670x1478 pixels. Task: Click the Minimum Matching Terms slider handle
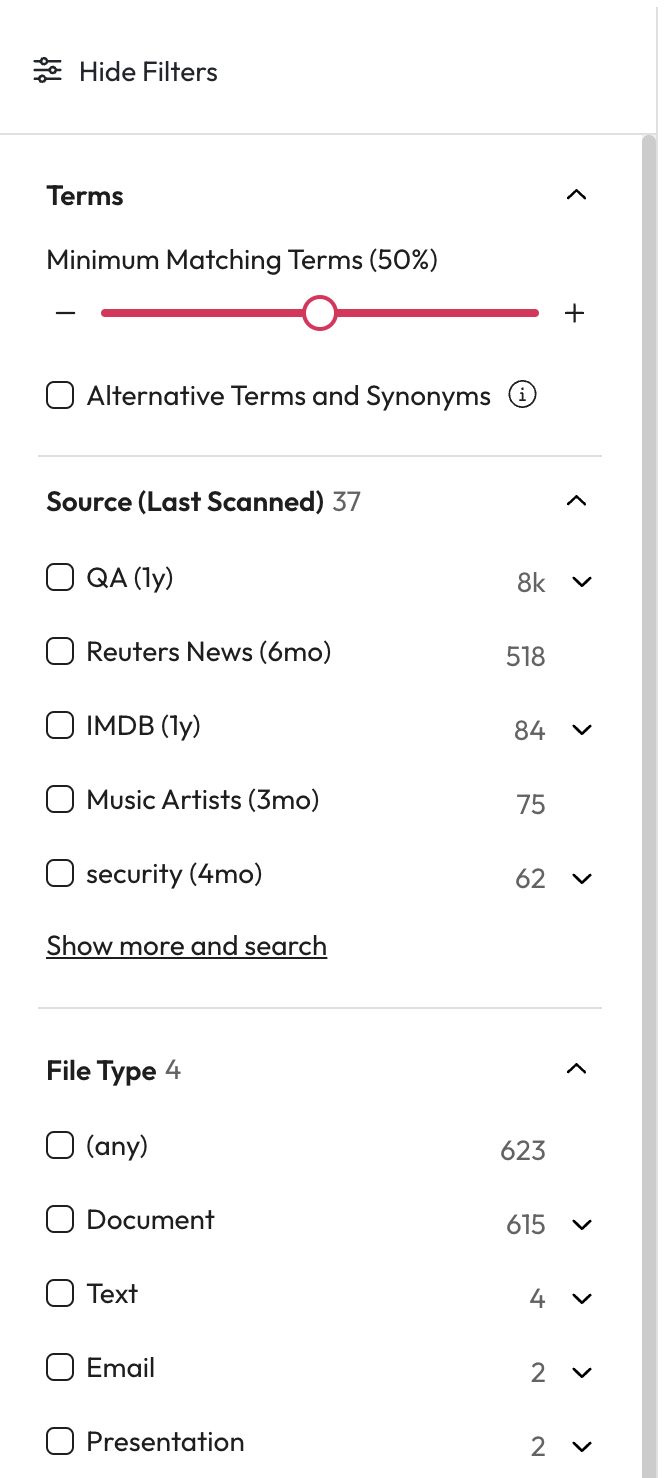(320, 313)
